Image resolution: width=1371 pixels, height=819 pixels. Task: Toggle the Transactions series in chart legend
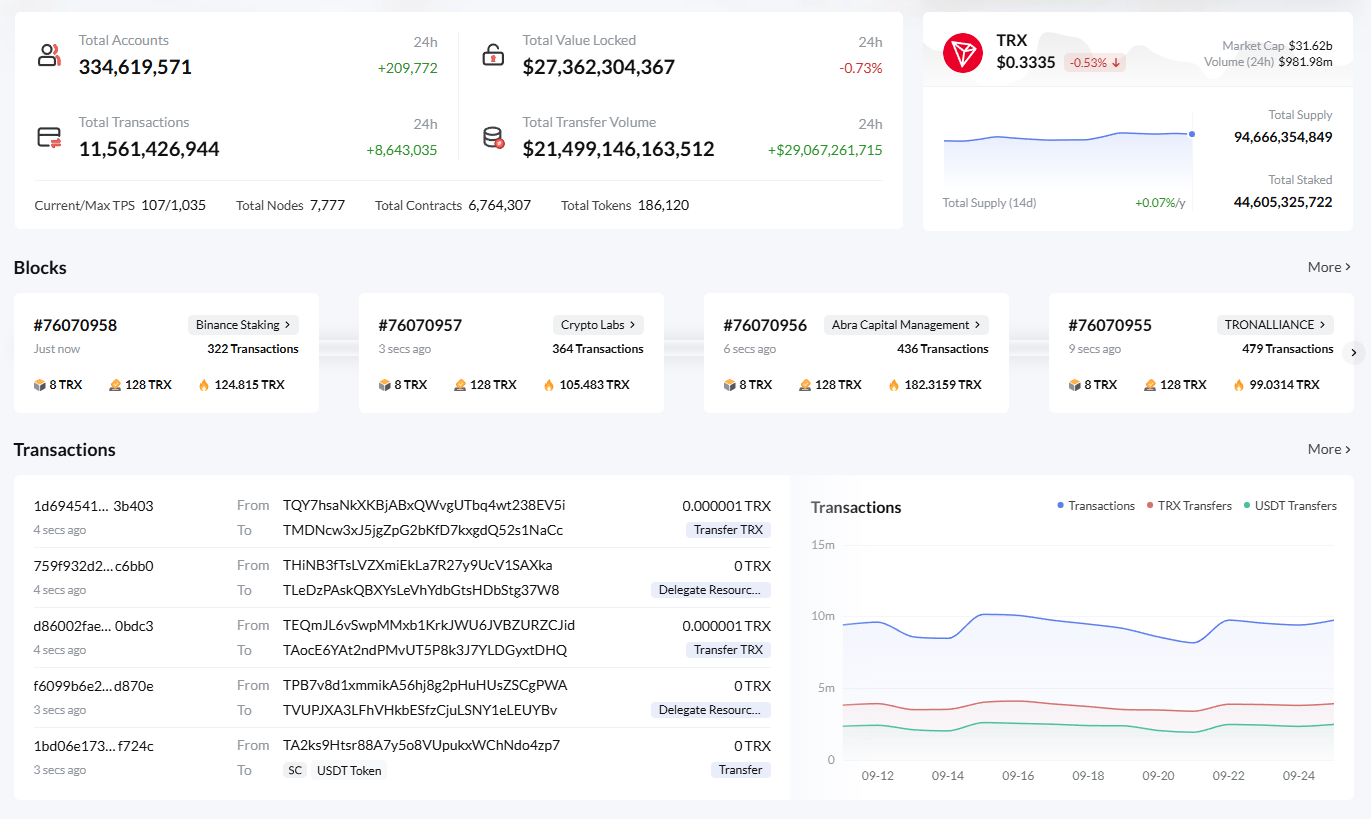1096,506
